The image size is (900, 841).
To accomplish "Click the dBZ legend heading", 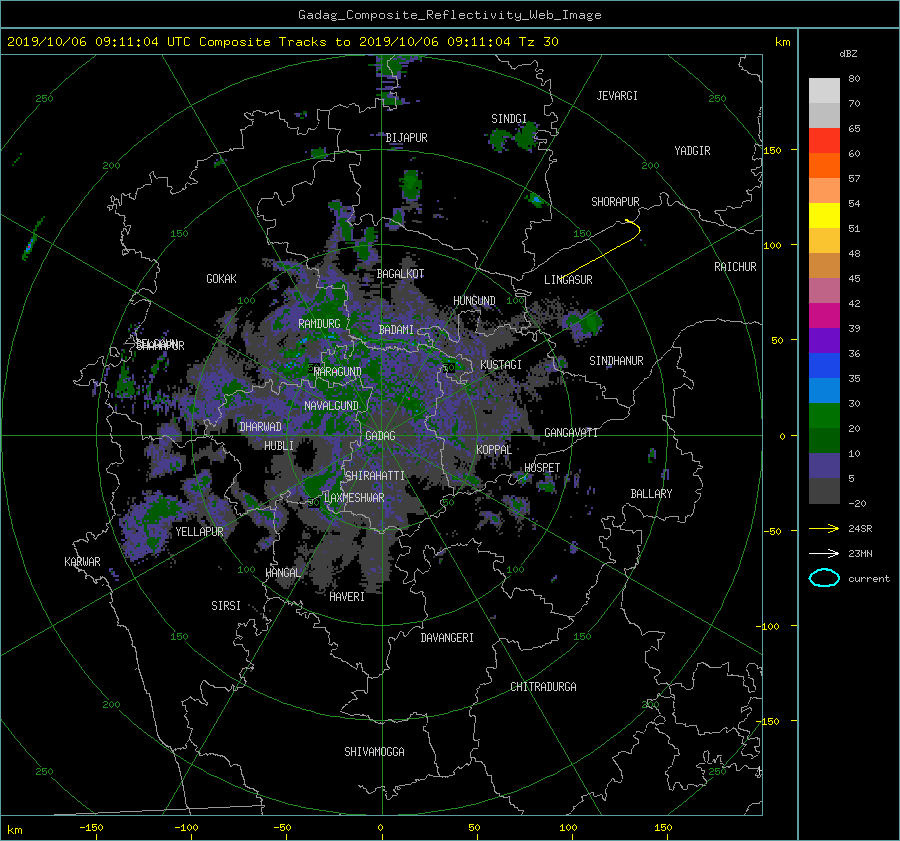I will (x=848, y=54).
